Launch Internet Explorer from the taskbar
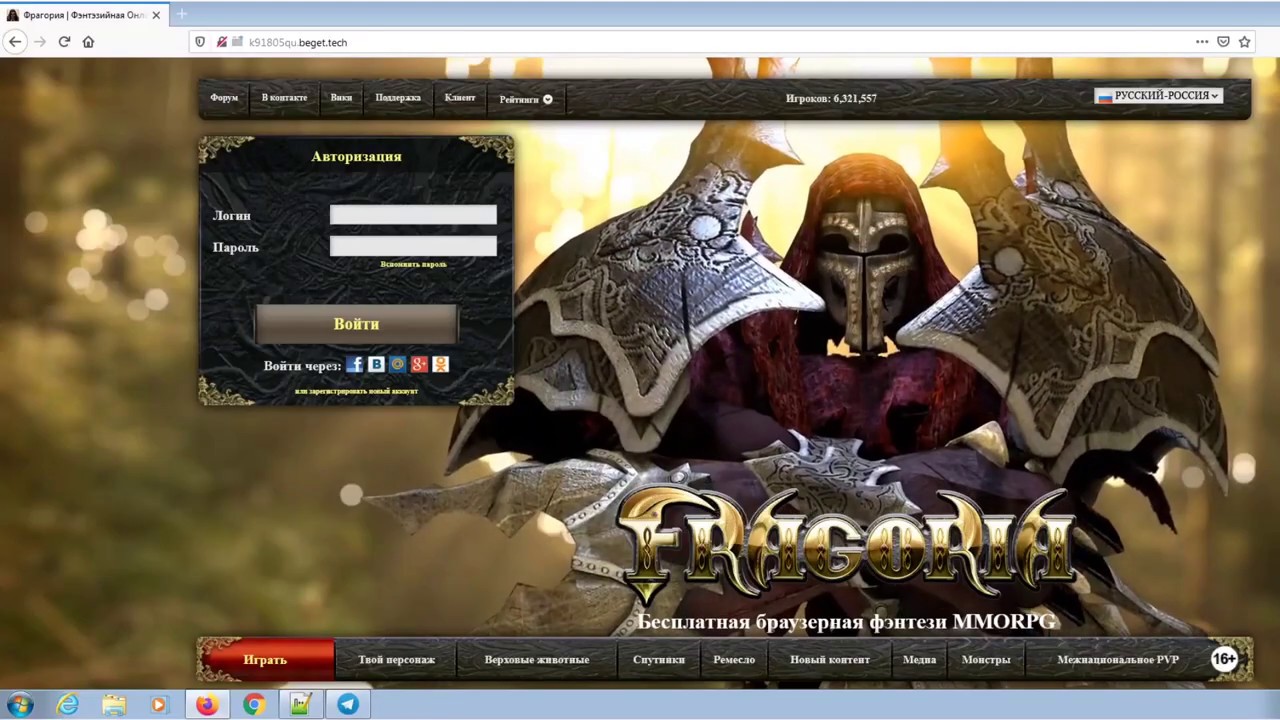The image size is (1280, 720). coord(67,705)
